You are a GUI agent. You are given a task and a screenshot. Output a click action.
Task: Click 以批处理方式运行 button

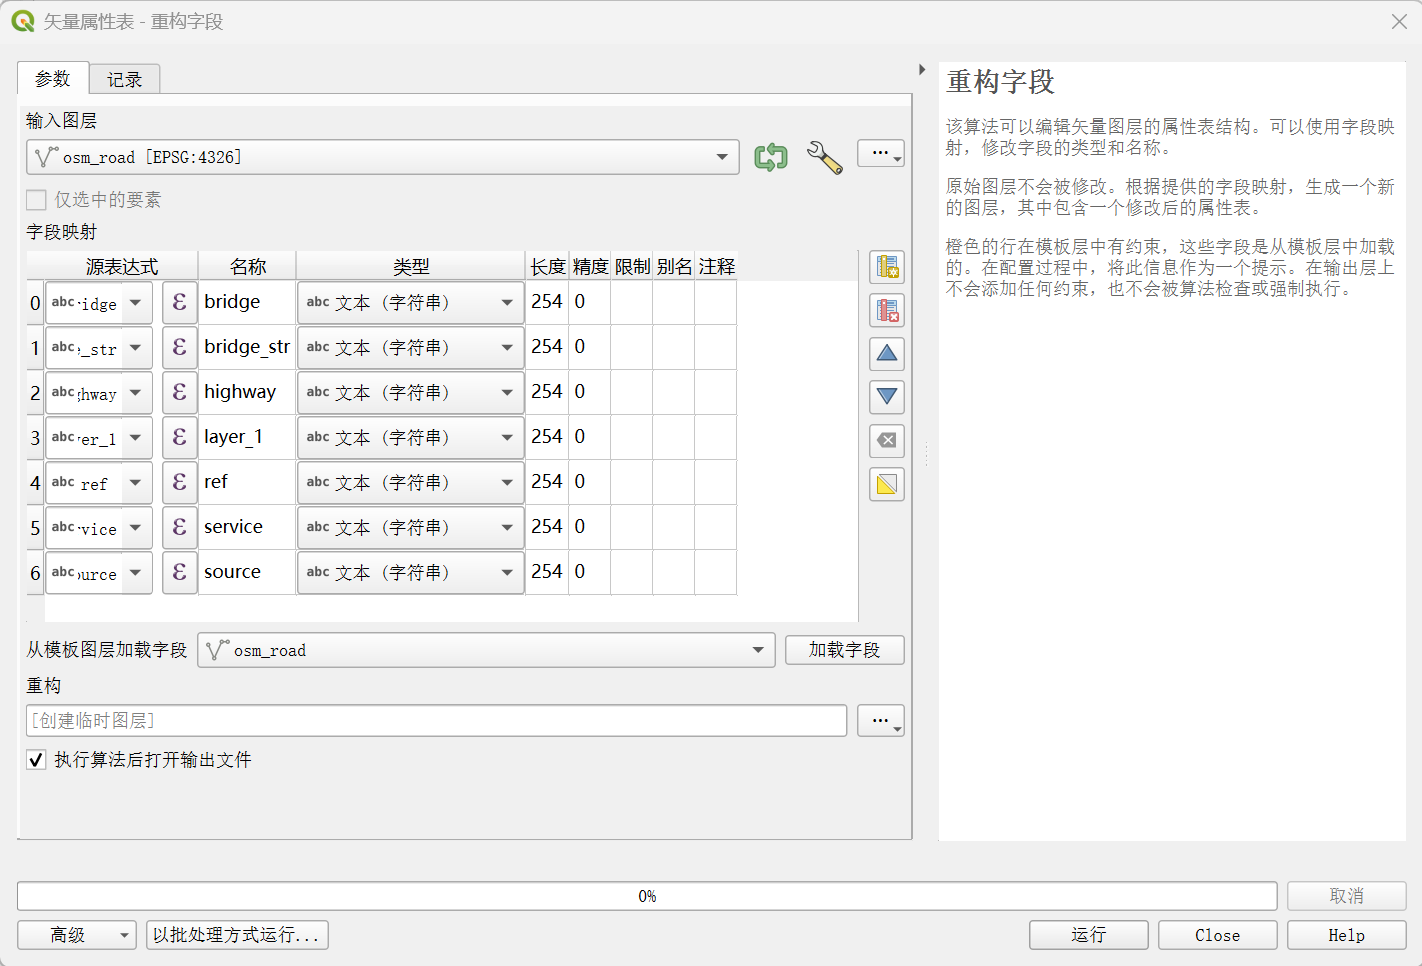coord(237,935)
